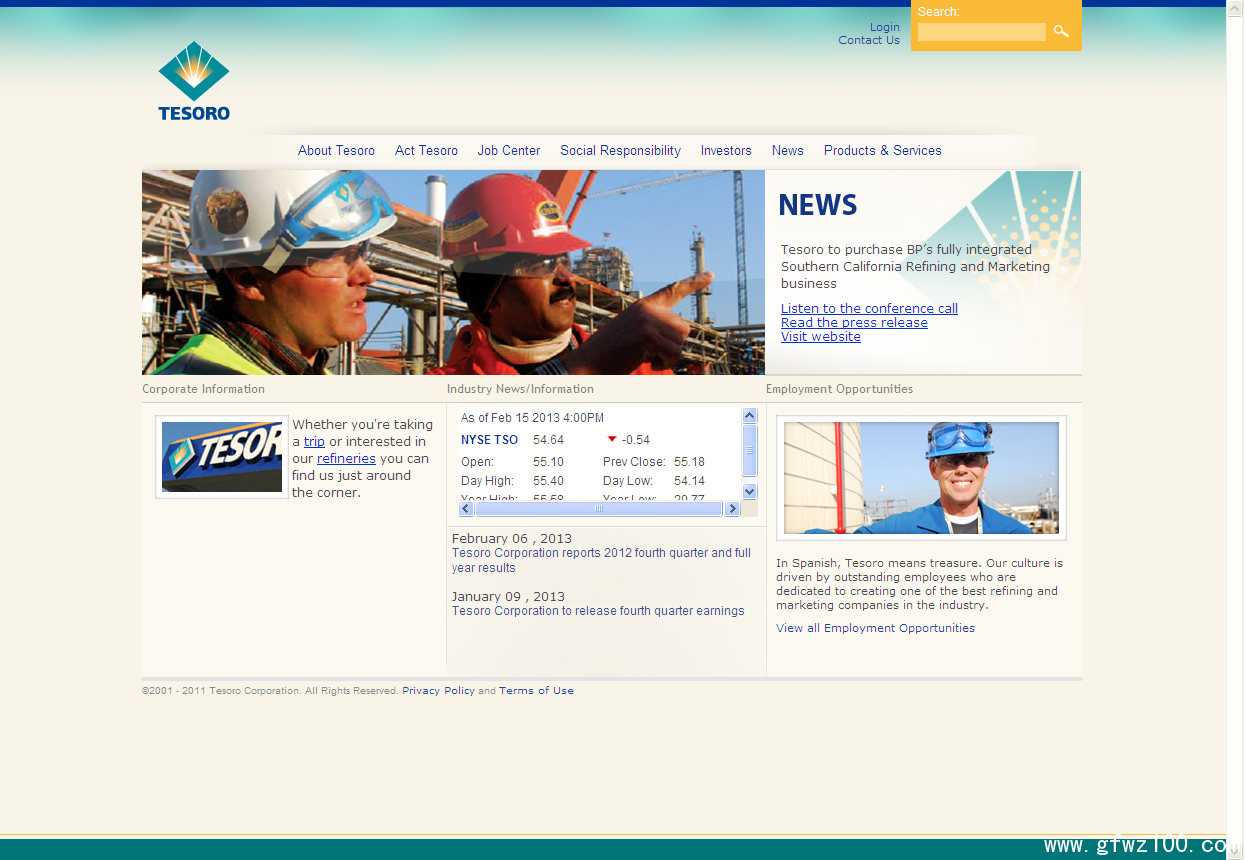Click the stock widget scroll right arrow
1245x860 pixels.
(x=732, y=509)
